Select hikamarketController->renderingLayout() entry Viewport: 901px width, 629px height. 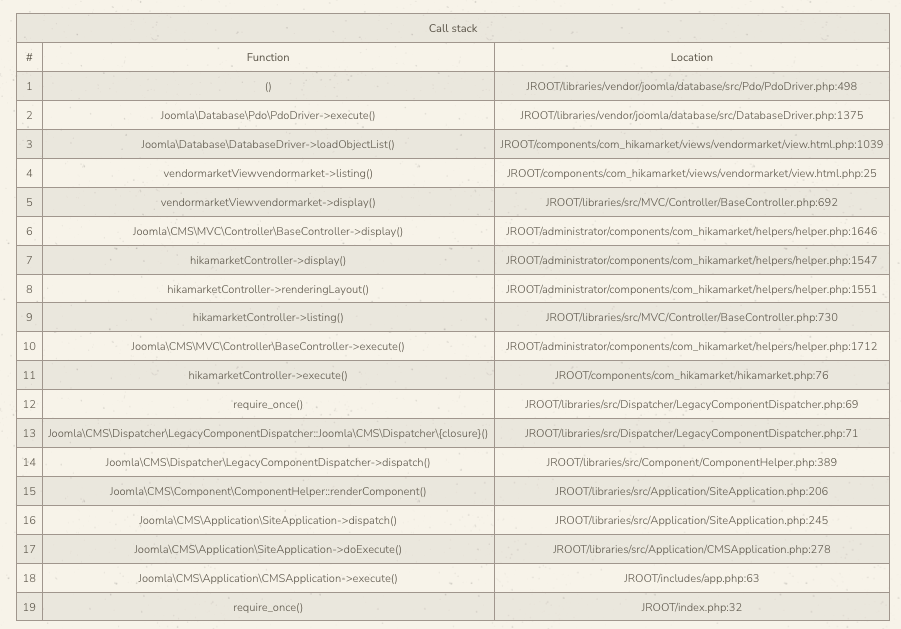point(268,289)
